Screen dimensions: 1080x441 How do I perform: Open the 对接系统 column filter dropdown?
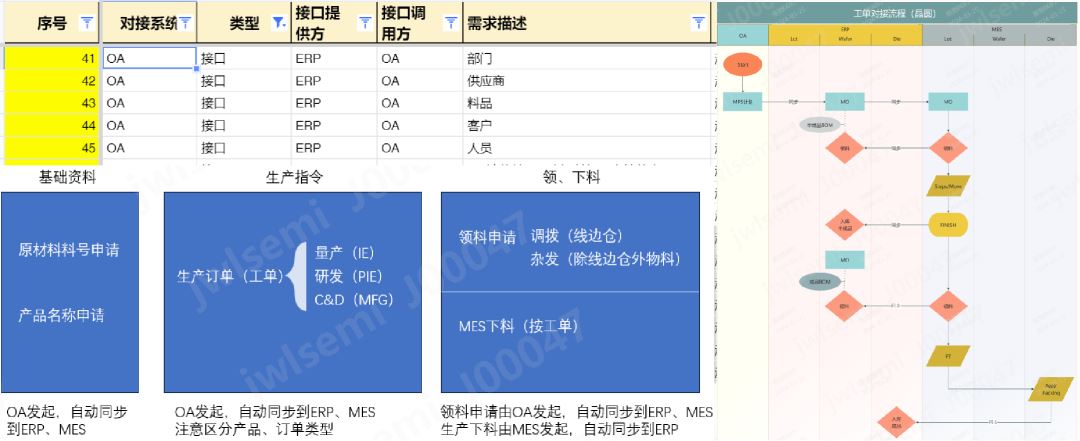[185, 22]
